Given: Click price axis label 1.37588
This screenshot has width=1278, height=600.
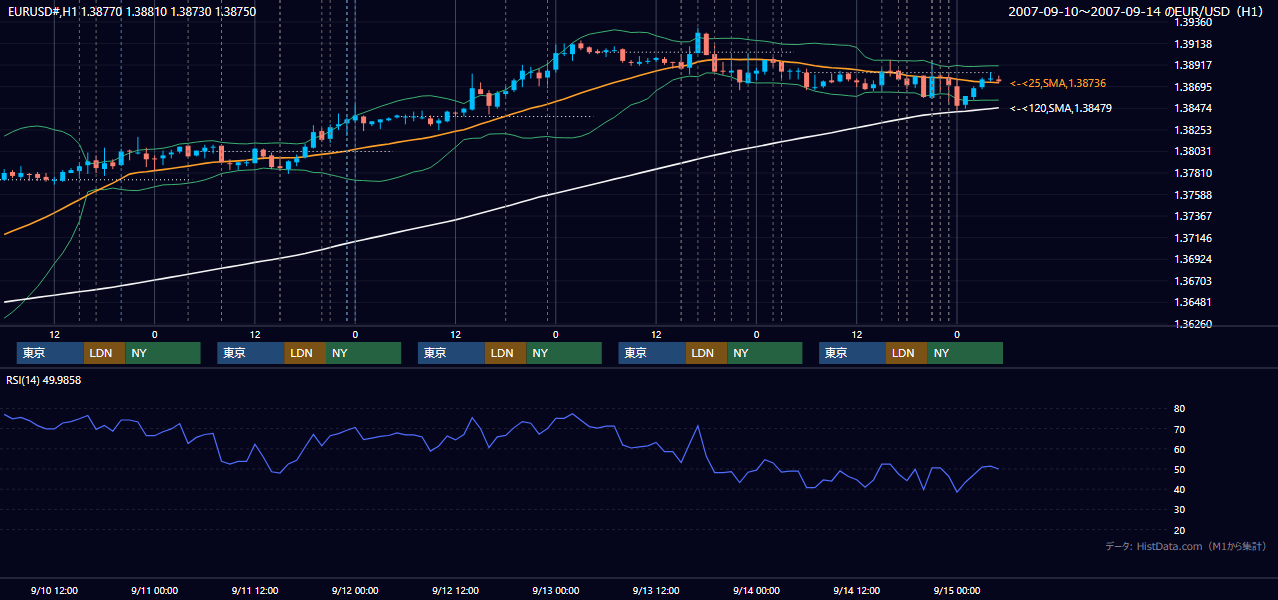Looking at the screenshot, I should point(1193,195).
